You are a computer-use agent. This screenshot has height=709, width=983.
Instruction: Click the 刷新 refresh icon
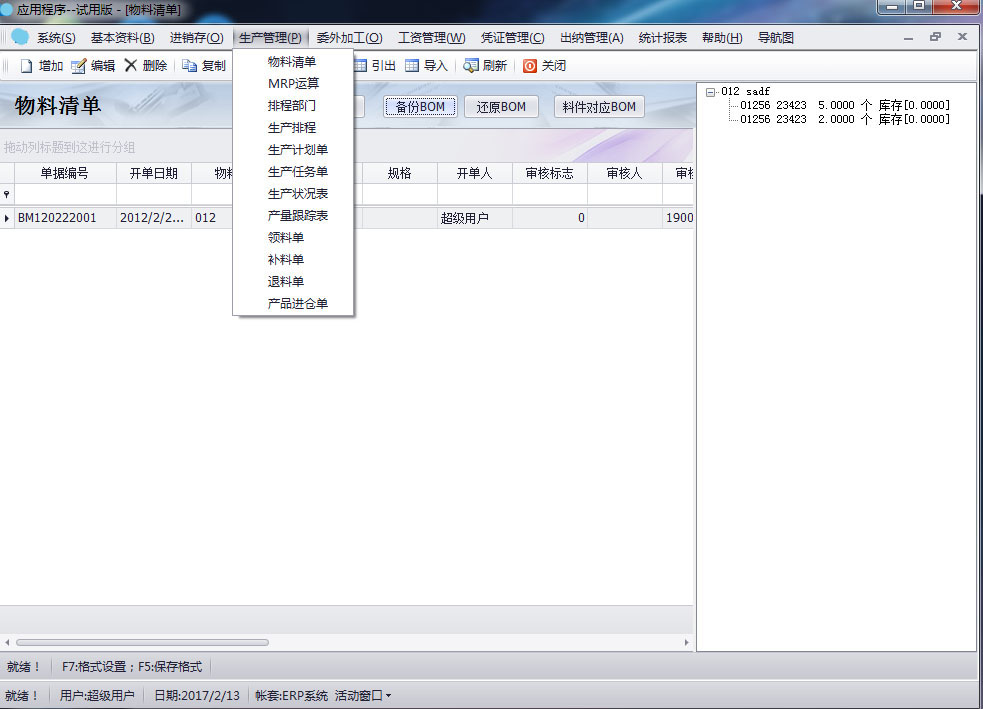coord(471,66)
